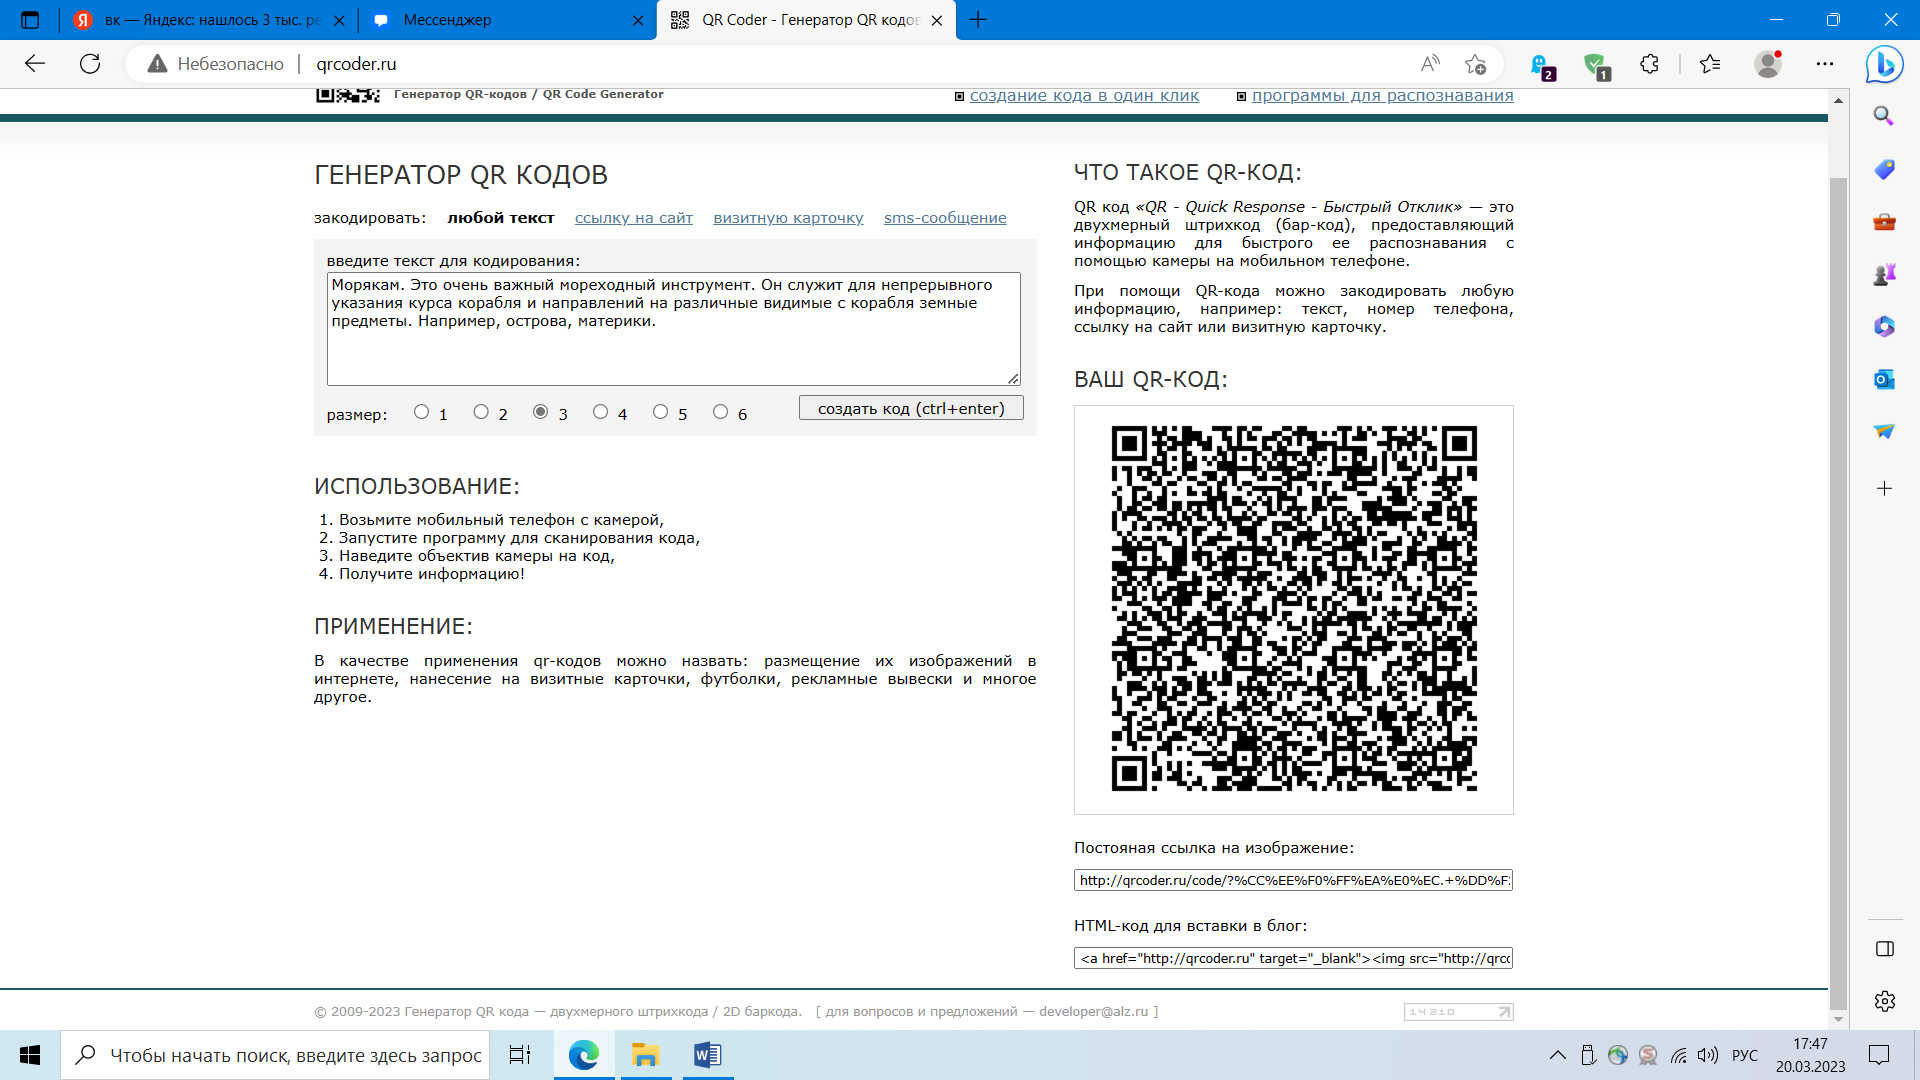
Task: Select size 4 radio button
Action: point(600,412)
